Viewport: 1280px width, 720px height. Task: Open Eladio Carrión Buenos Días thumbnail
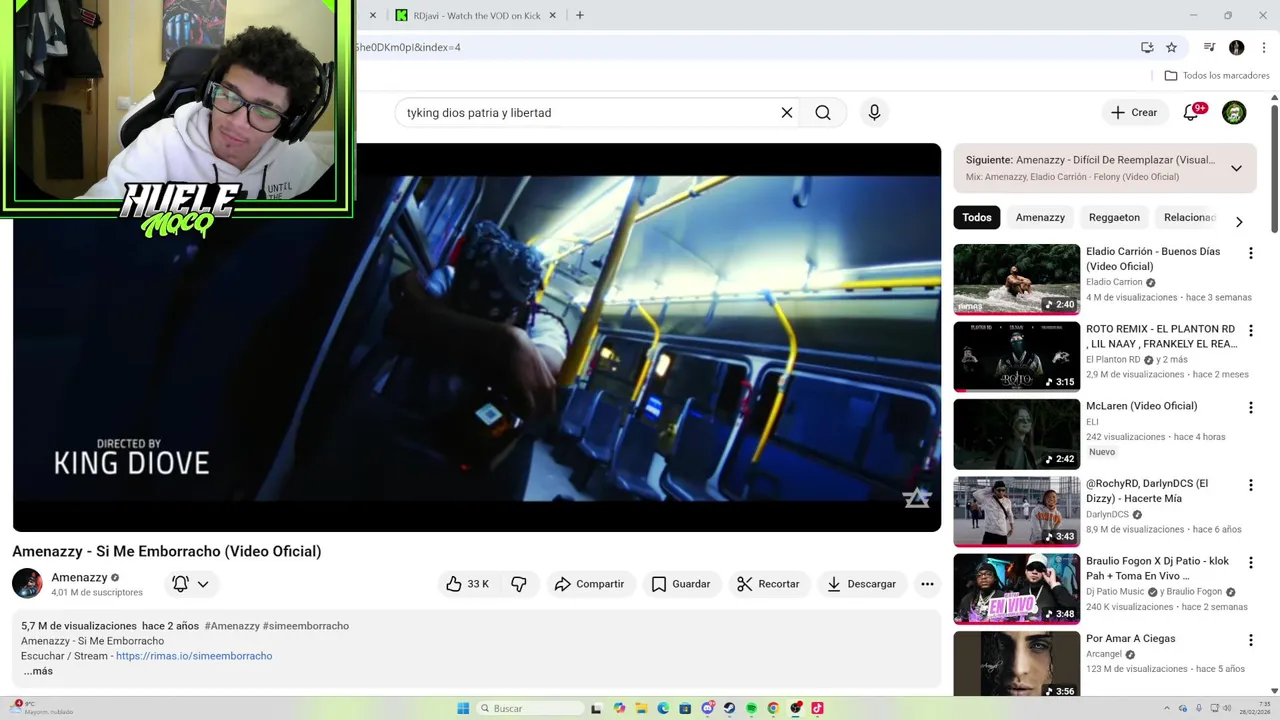[1016, 279]
